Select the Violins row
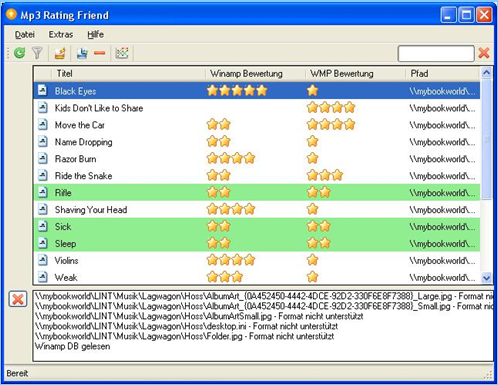Screen dimensions: 498x385 tap(257, 260)
